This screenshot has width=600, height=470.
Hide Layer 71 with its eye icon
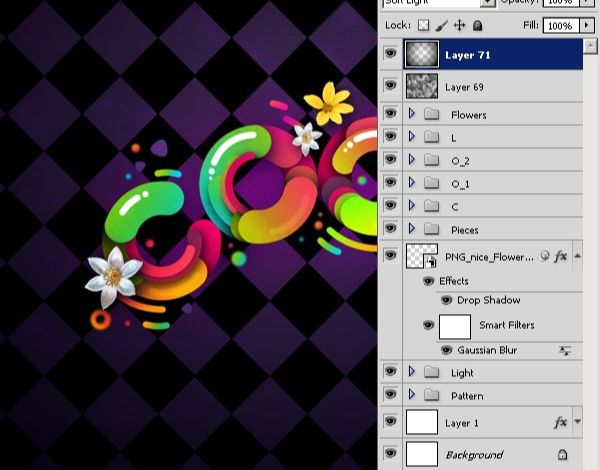pyautogui.click(x=390, y=53)
